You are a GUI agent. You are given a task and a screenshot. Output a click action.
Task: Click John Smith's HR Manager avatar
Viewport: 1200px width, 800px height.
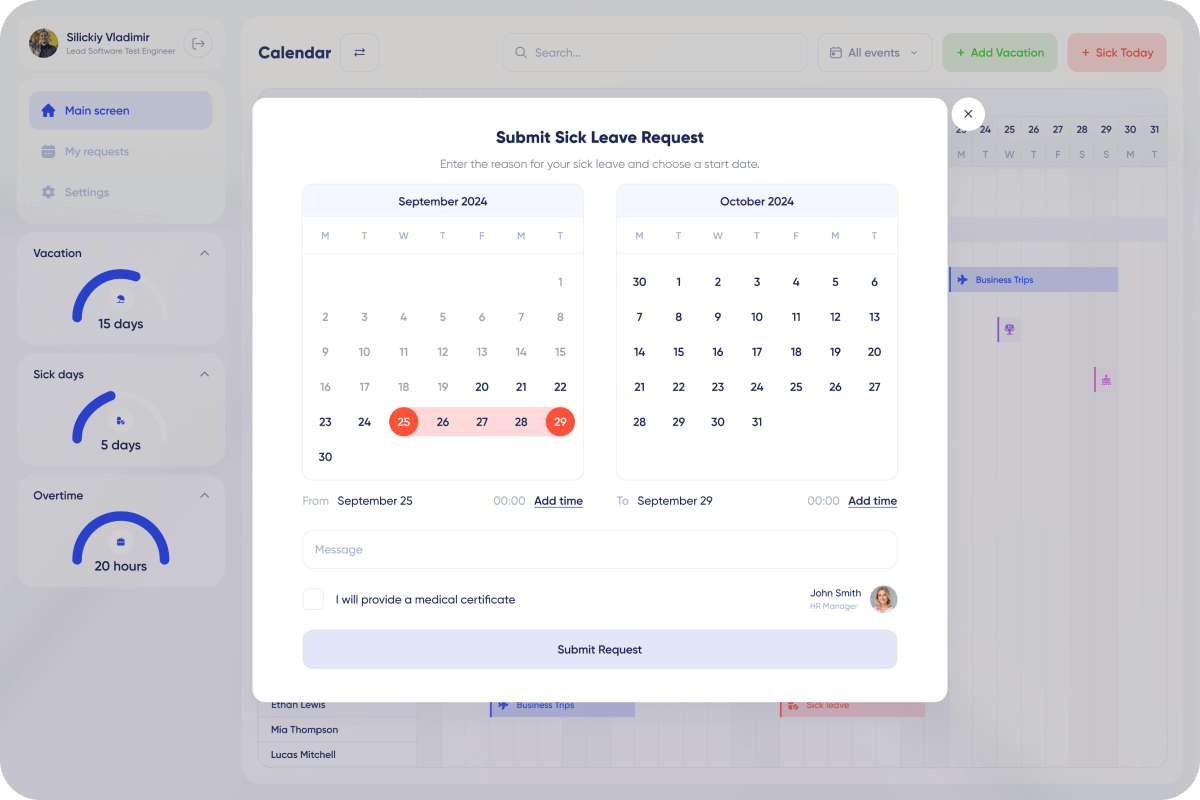pos(883,599)
